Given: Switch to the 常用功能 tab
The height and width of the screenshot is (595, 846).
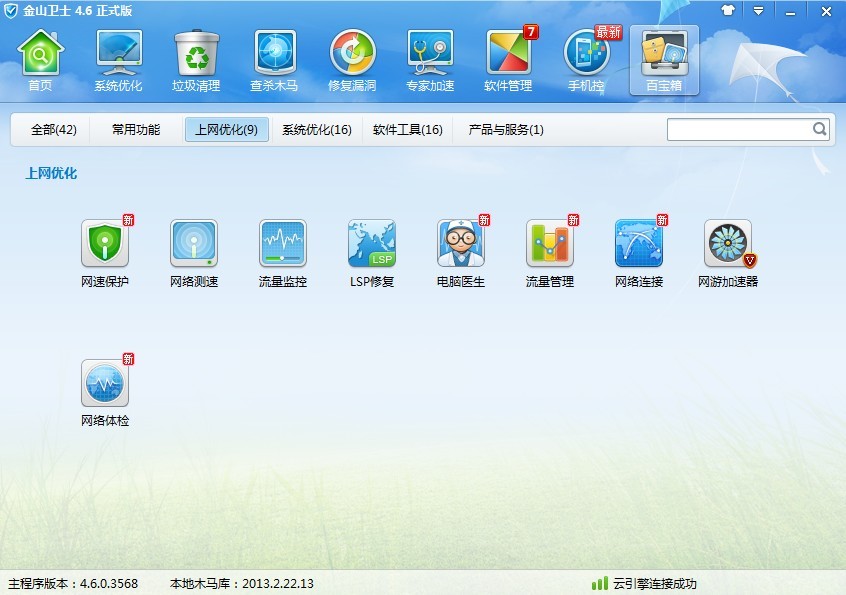Looking at the screenshot, I should point(136,129).
